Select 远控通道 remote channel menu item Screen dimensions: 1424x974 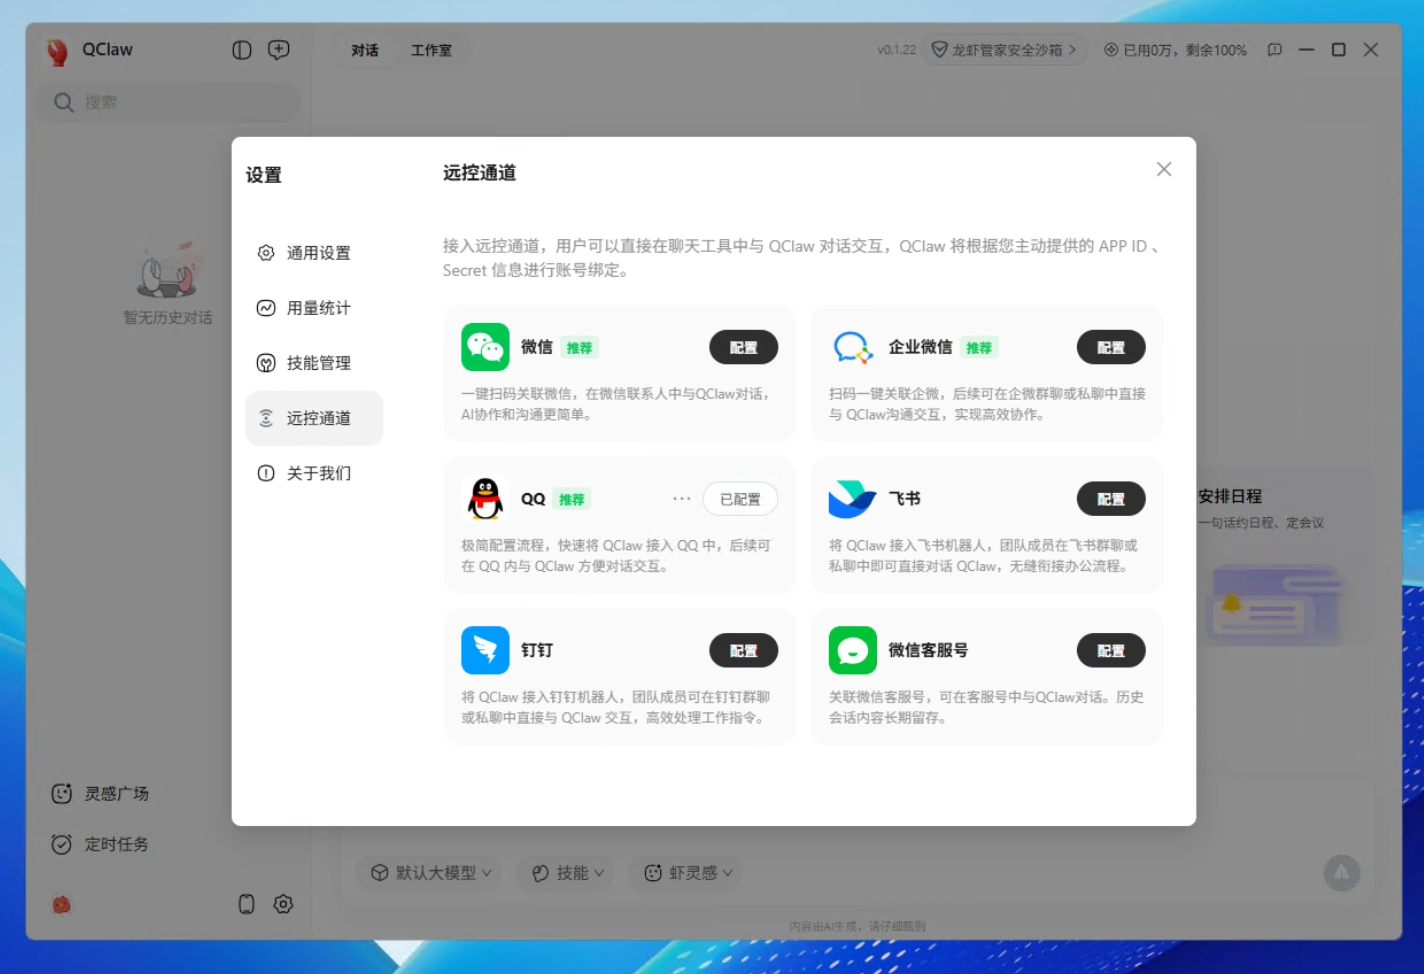point(314,418)
